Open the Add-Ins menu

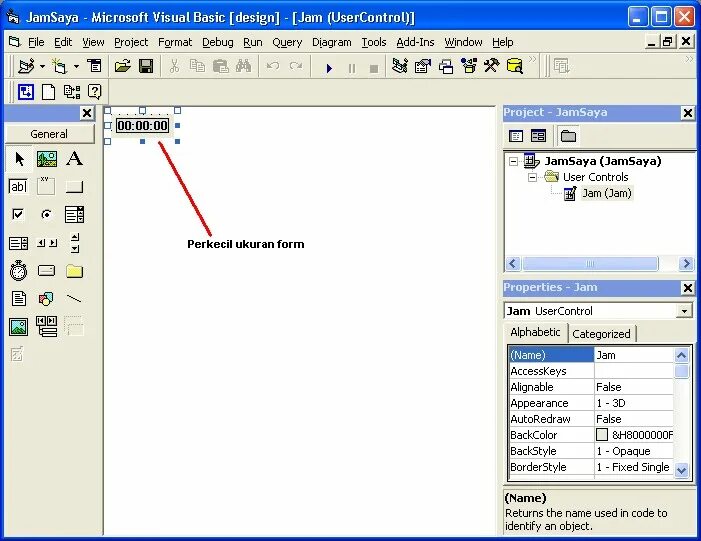[x=415, y=42]
